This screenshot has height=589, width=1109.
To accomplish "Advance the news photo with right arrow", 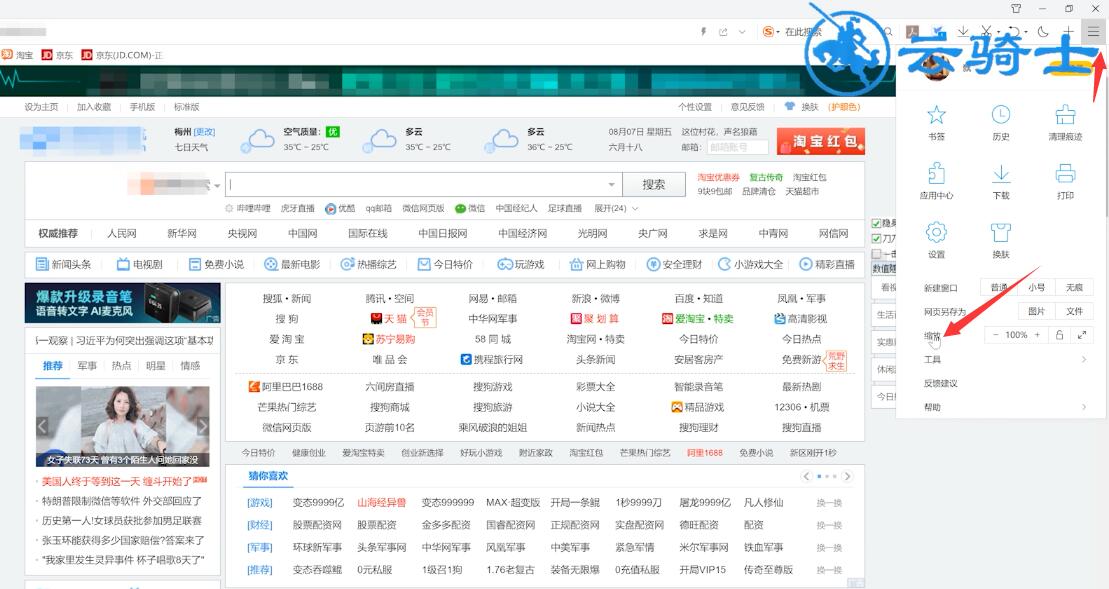I will tap(202, 426).
